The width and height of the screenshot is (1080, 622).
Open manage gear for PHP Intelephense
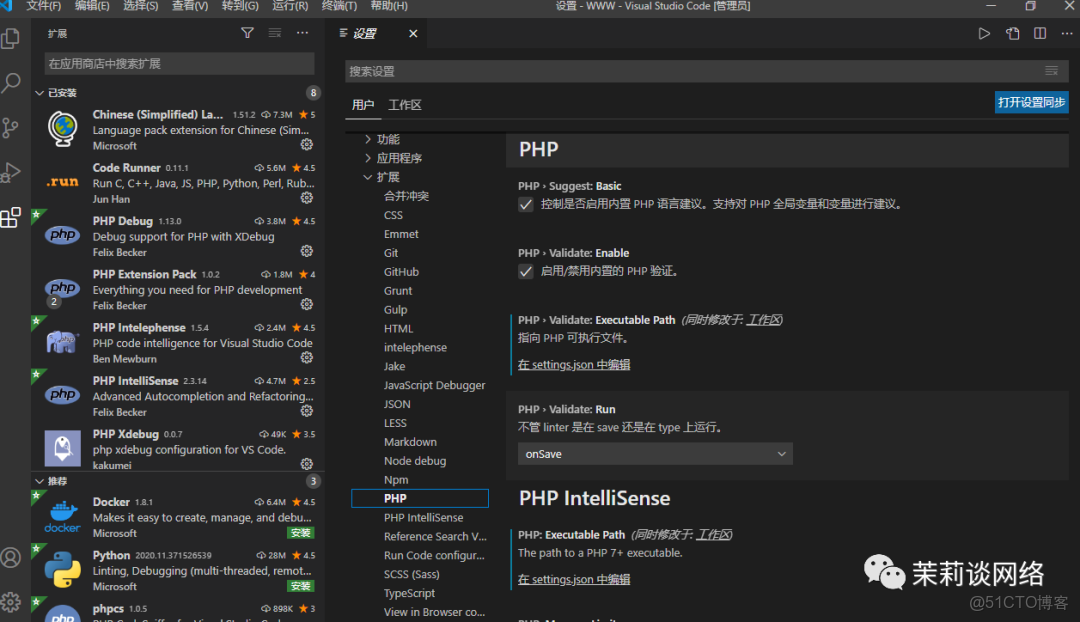coord(307,357)
